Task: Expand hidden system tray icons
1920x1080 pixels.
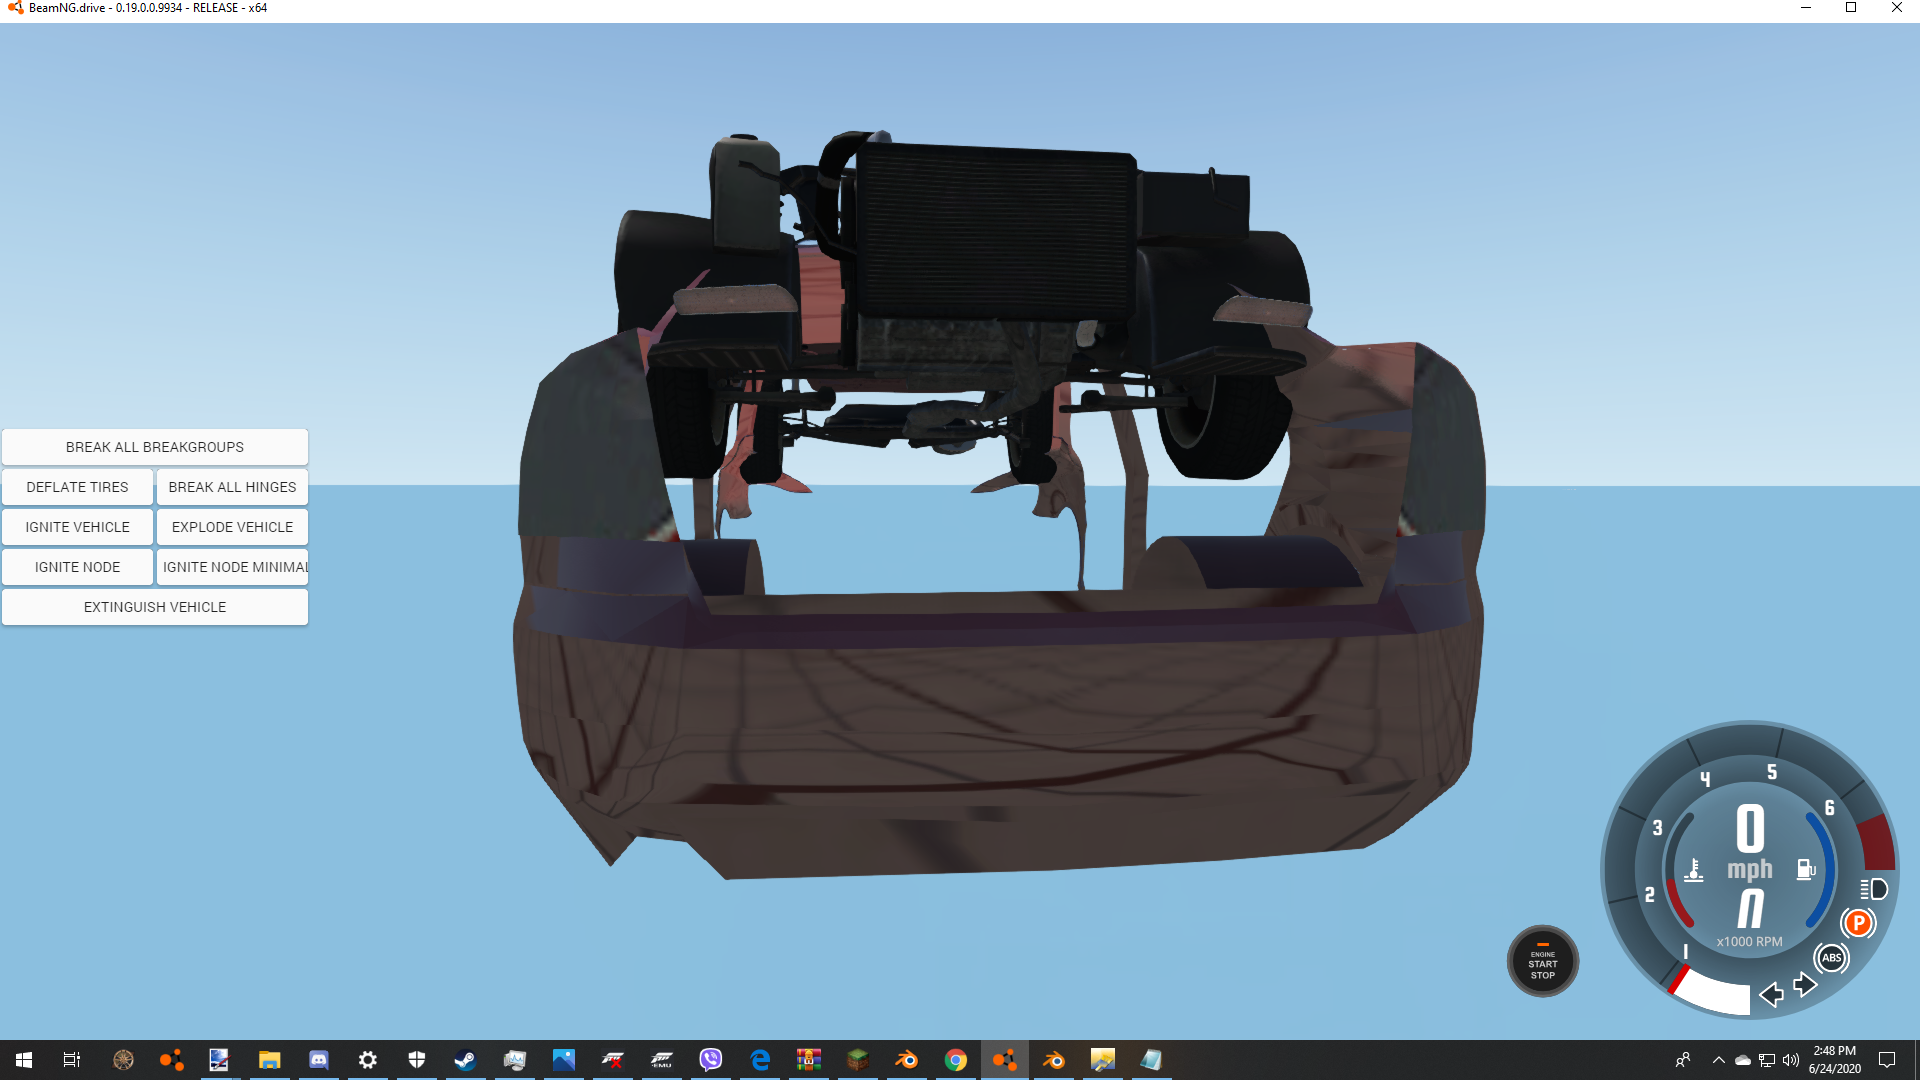Action: point(1719,1060)
